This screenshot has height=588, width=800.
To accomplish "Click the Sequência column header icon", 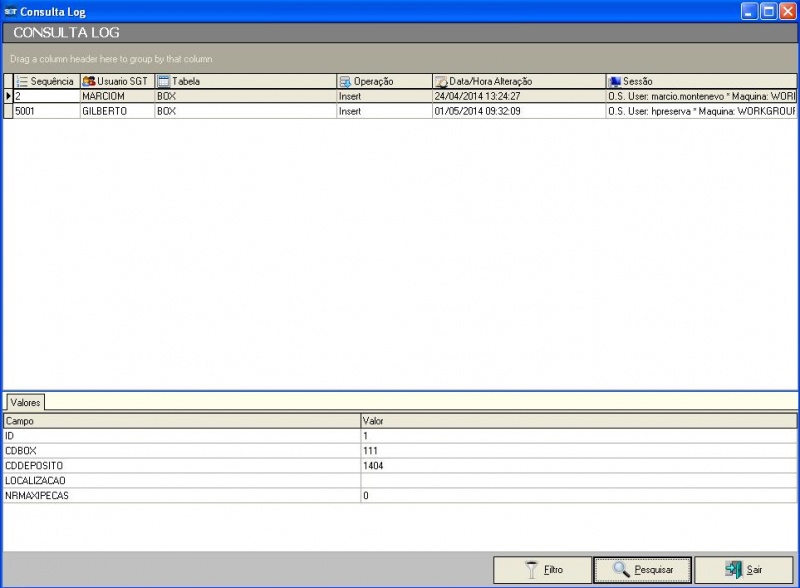I will (x=22, y=81).
